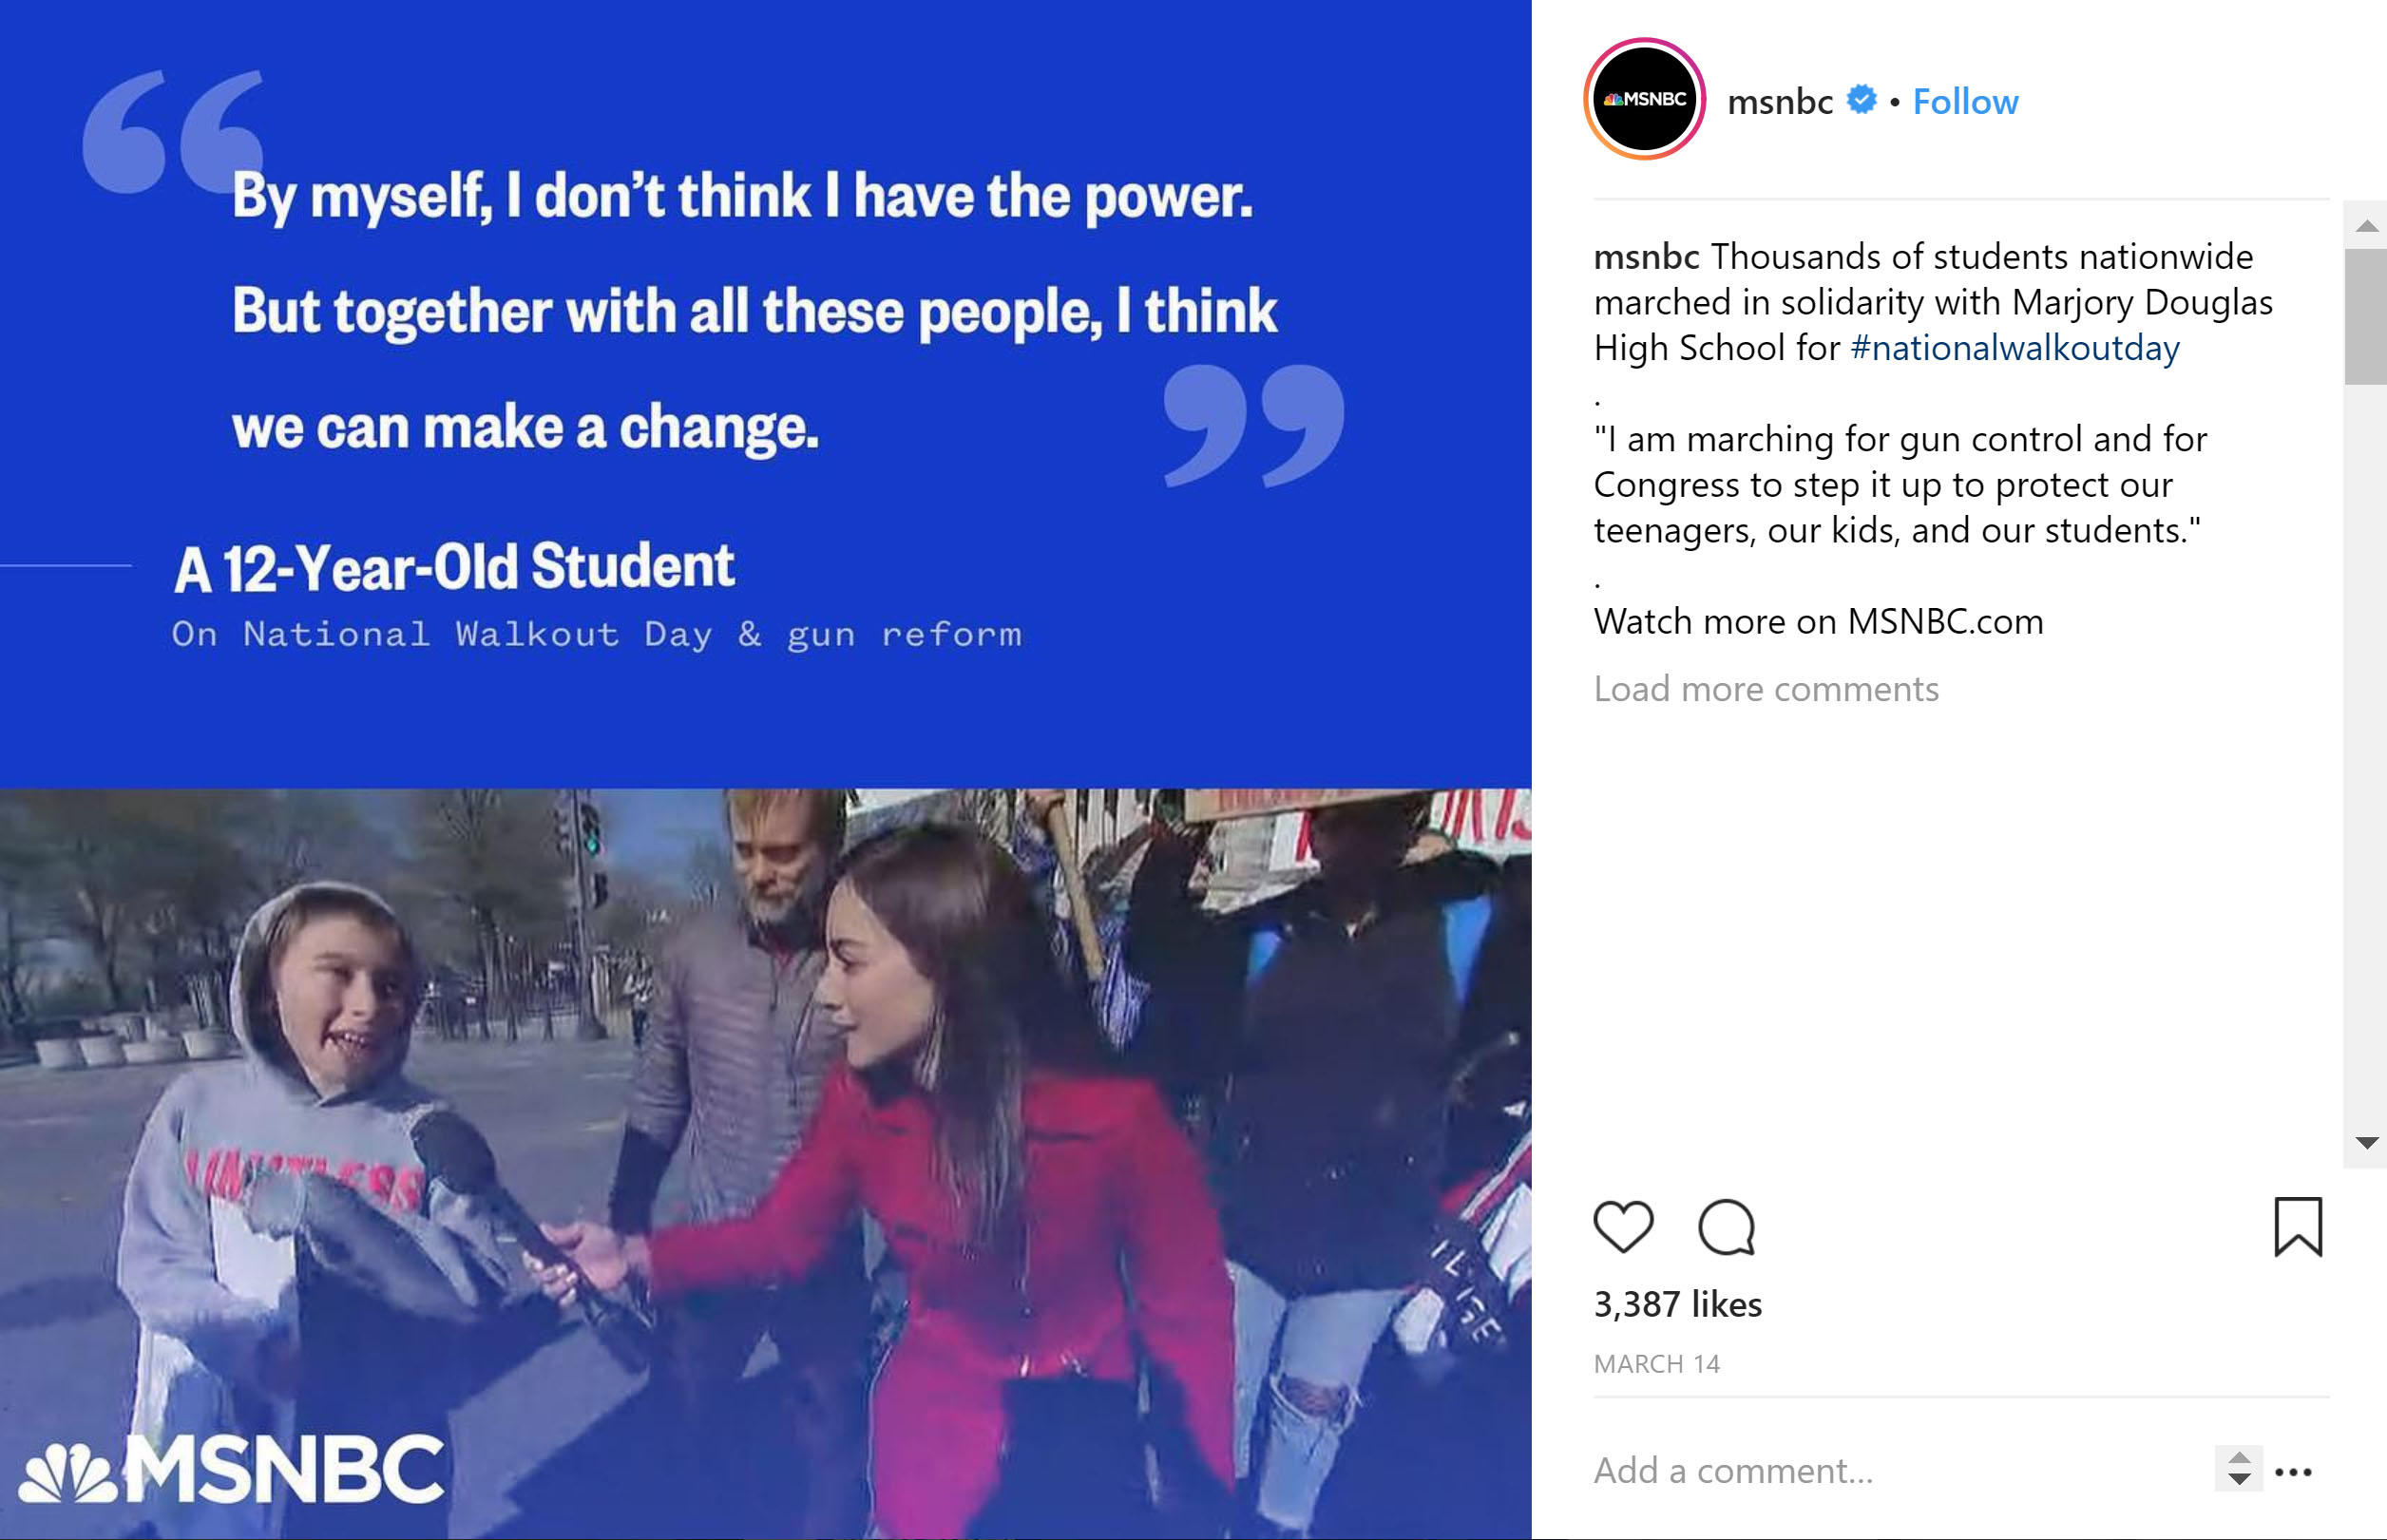The height and width of the screenshot is (1540, 2387).
Task: Click the caption scrollbar thumb
Action: click(2365, 316)
